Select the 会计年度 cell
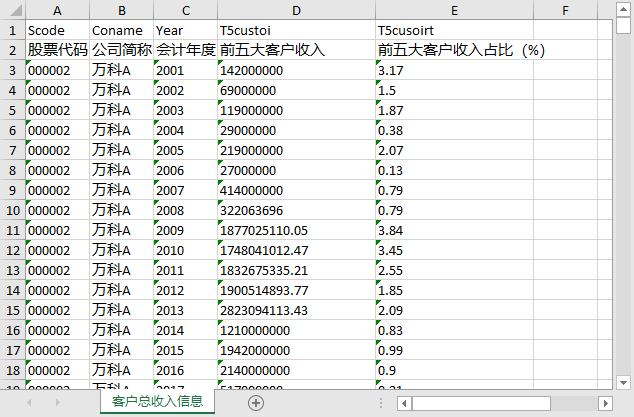Image resolution: width=634 pixels, height=417 pixels. coord(186,50)
